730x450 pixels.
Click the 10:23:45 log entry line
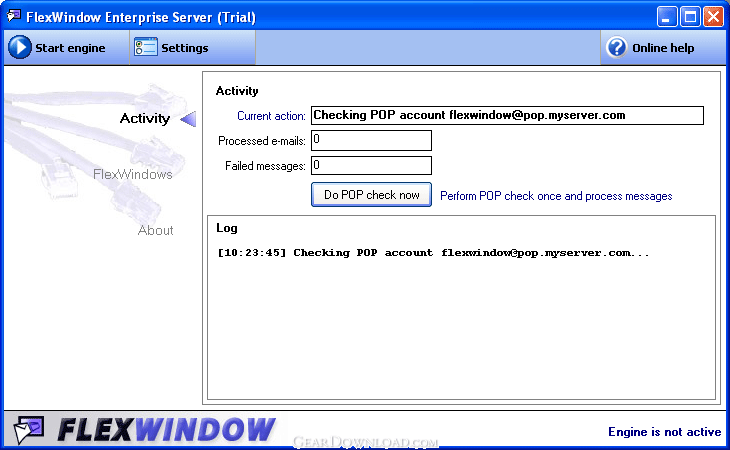tap(433, 253)
